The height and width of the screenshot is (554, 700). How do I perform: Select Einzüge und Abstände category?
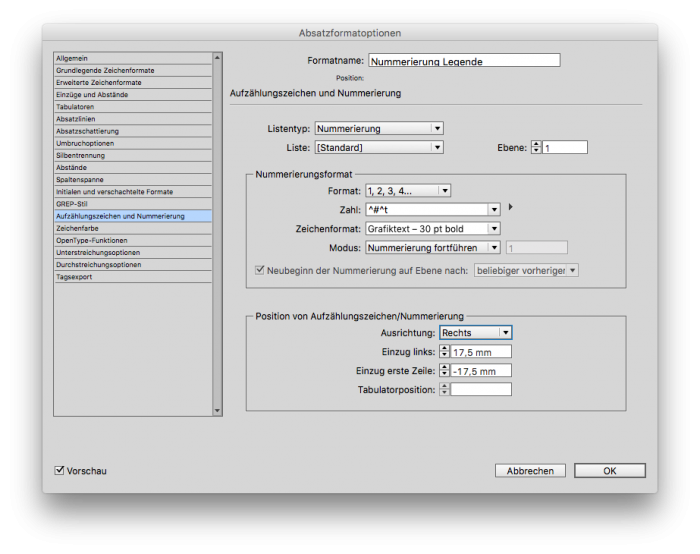click(x=133, y=95)
